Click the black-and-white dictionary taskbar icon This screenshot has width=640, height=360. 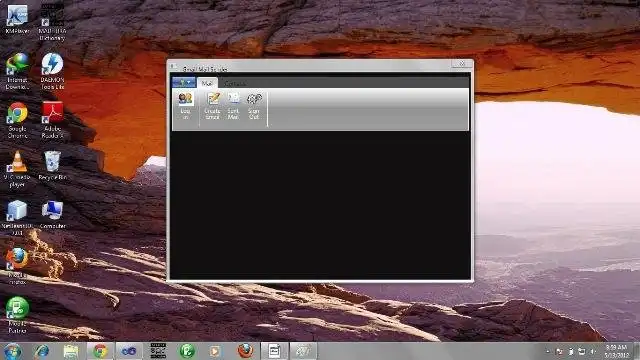[158, 351]
